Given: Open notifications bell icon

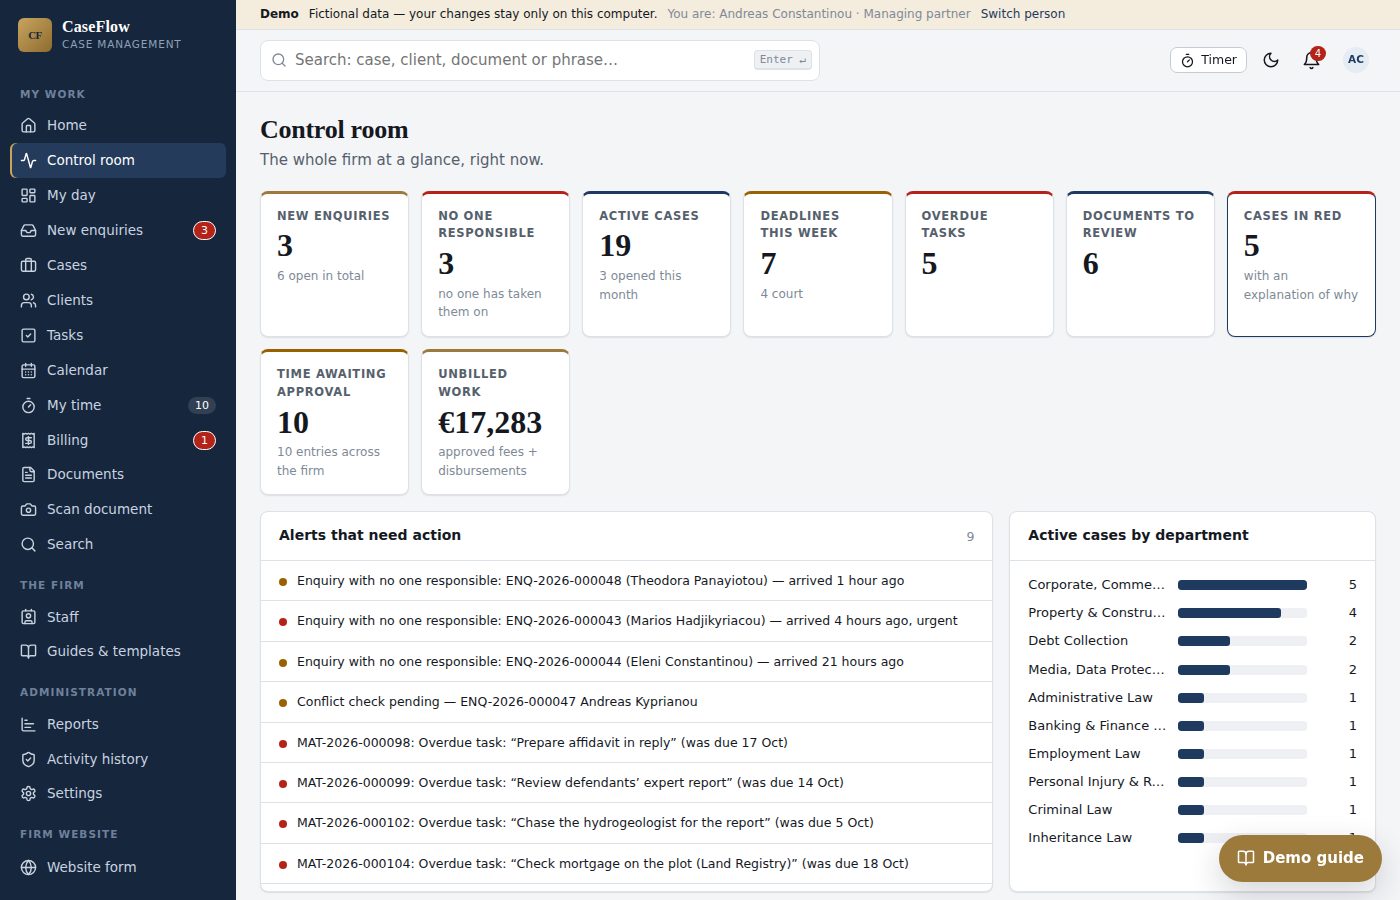Looking at the screenshot, I should [1312, 60].
